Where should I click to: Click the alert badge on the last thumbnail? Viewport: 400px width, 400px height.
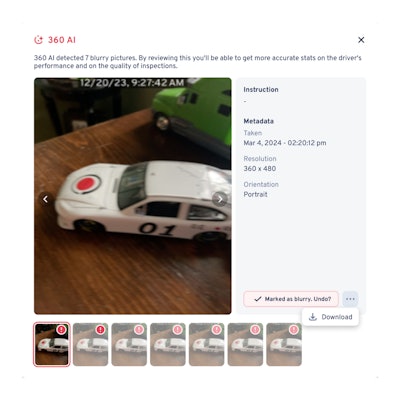point(294,330)
